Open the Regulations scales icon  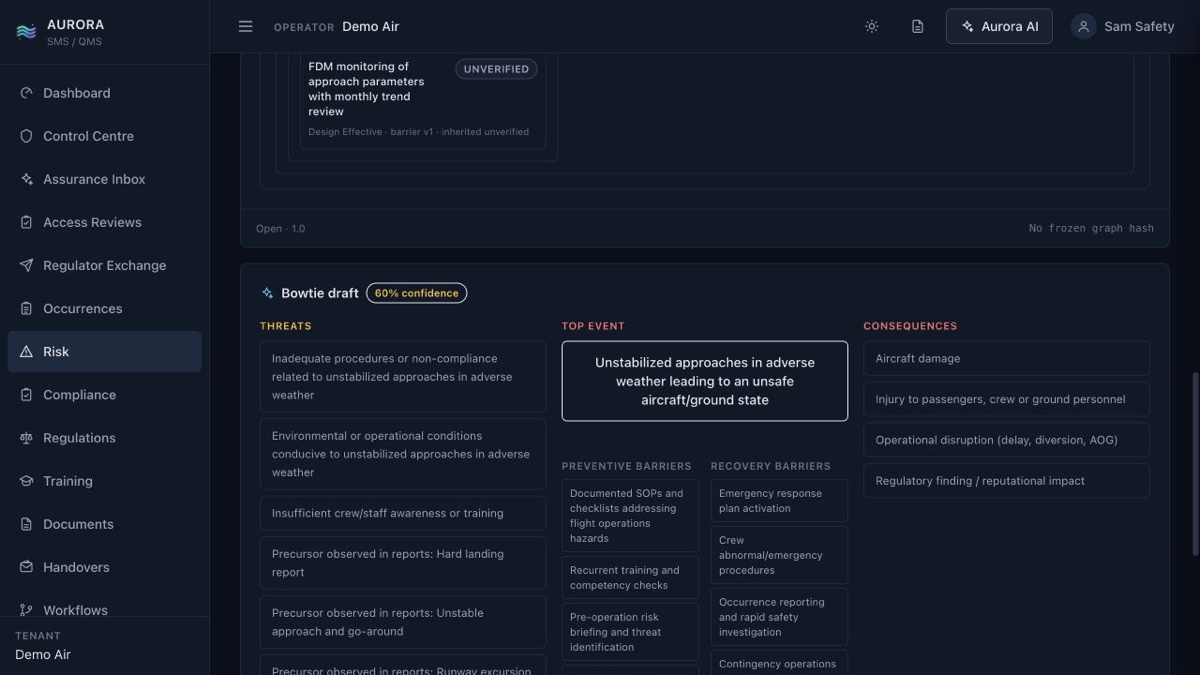tap(27, 438)
